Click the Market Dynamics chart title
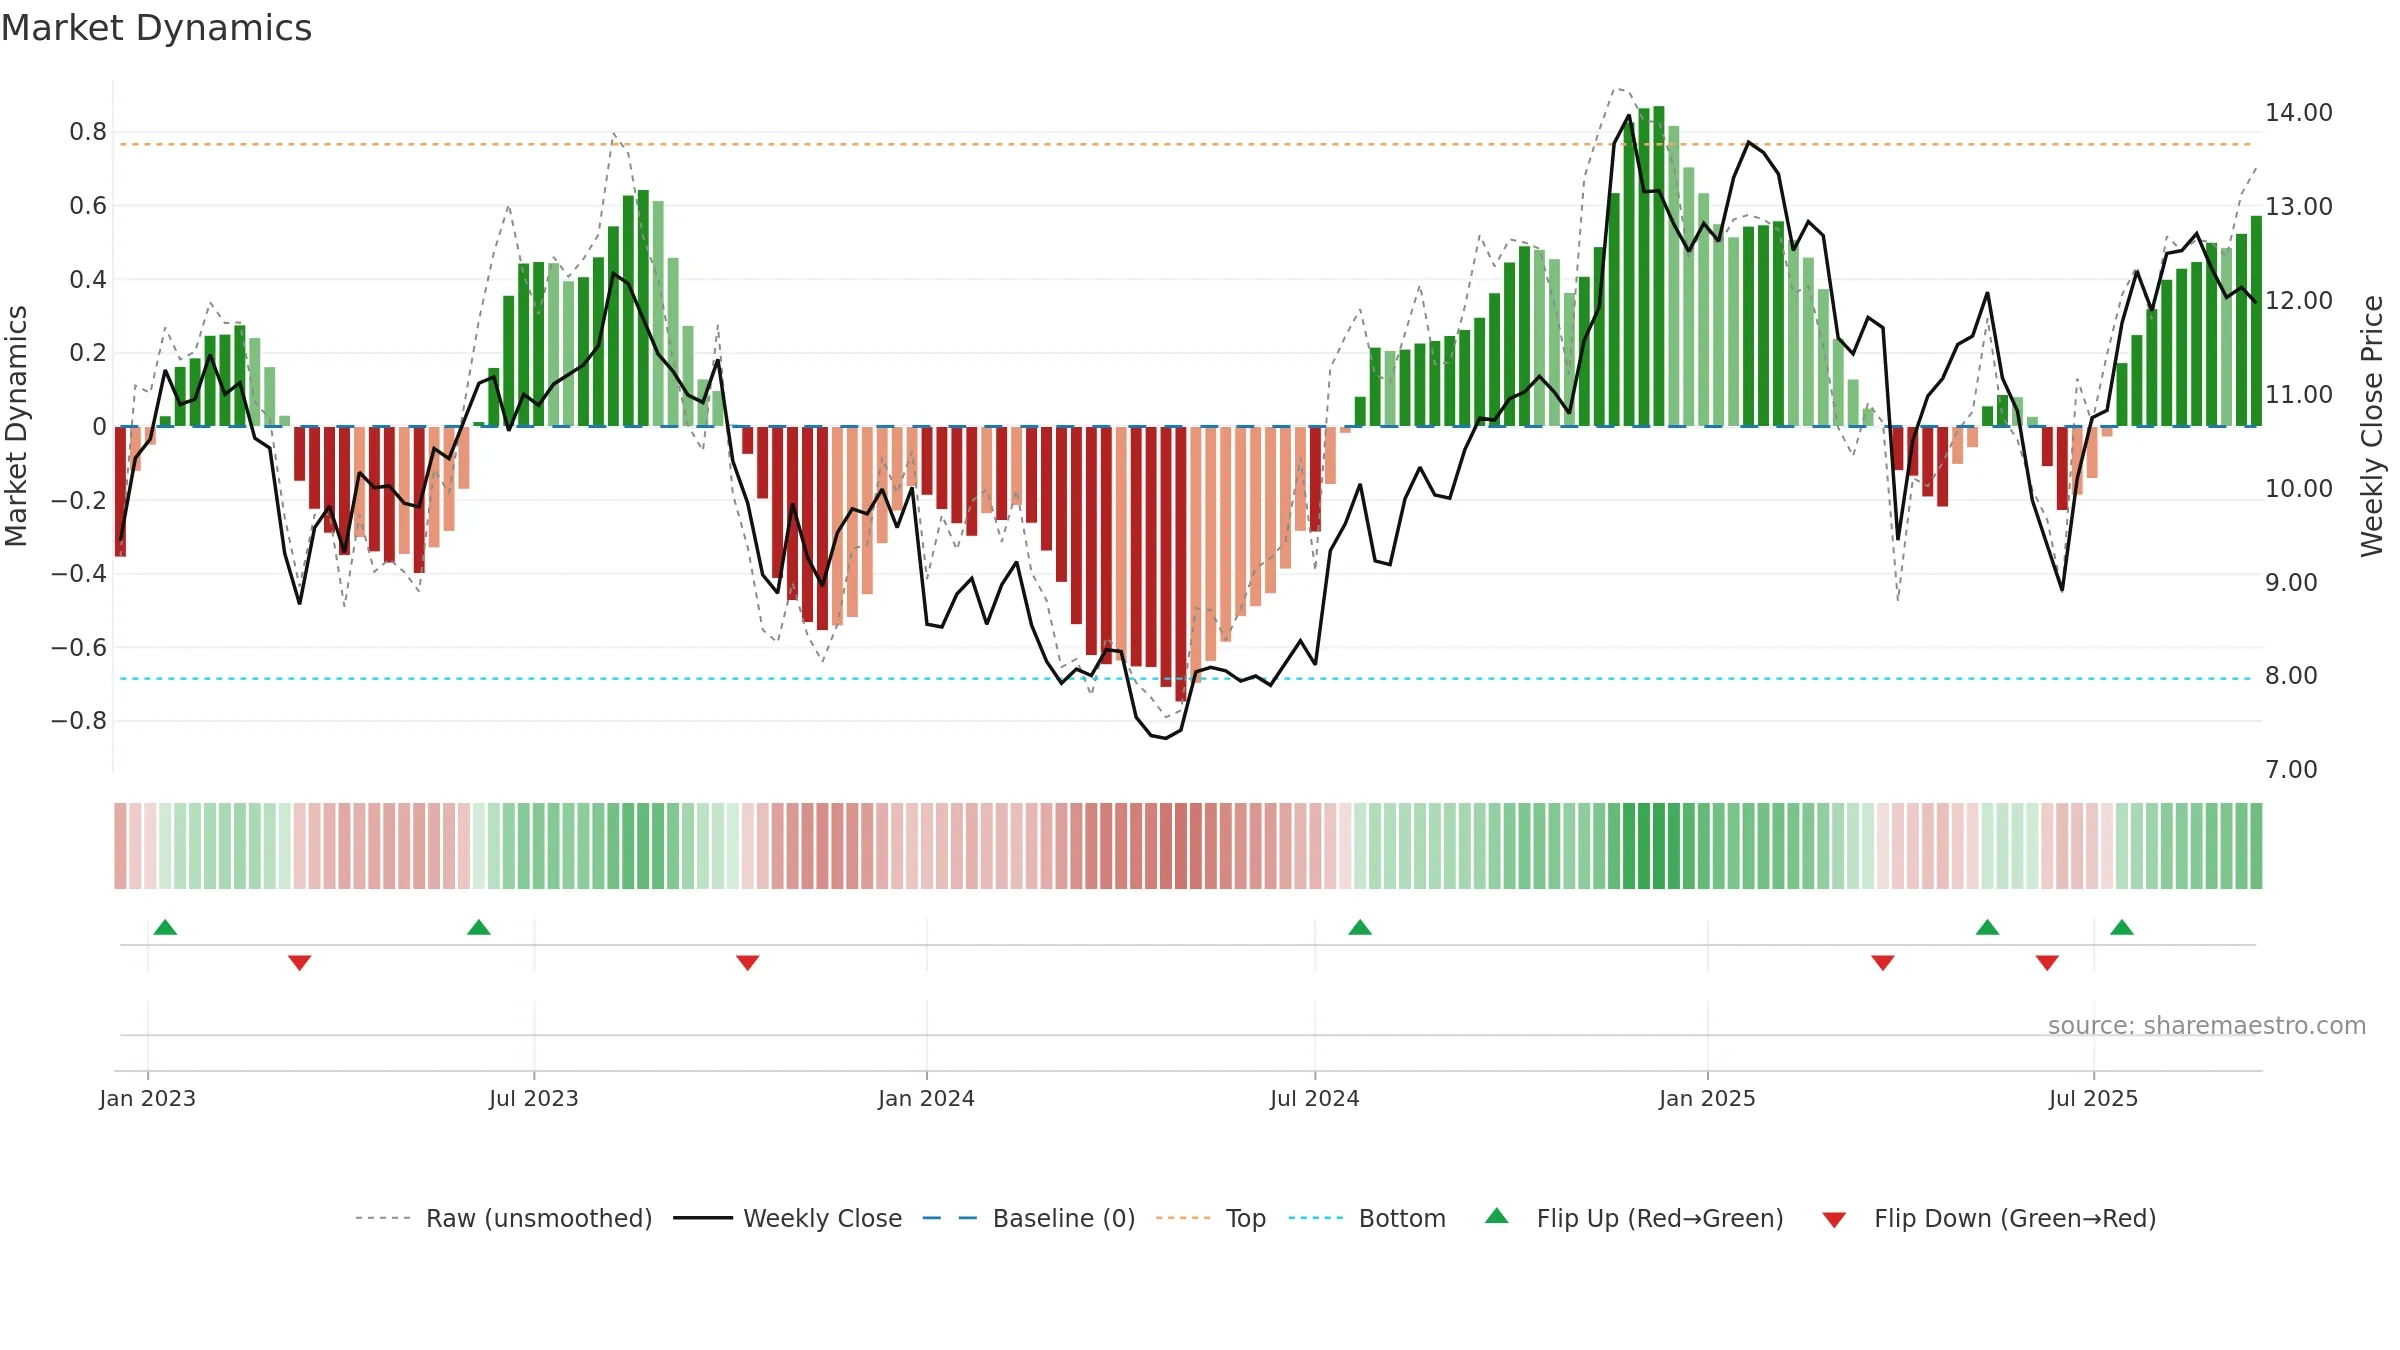 pyautogui.click(x=157, y=28)
